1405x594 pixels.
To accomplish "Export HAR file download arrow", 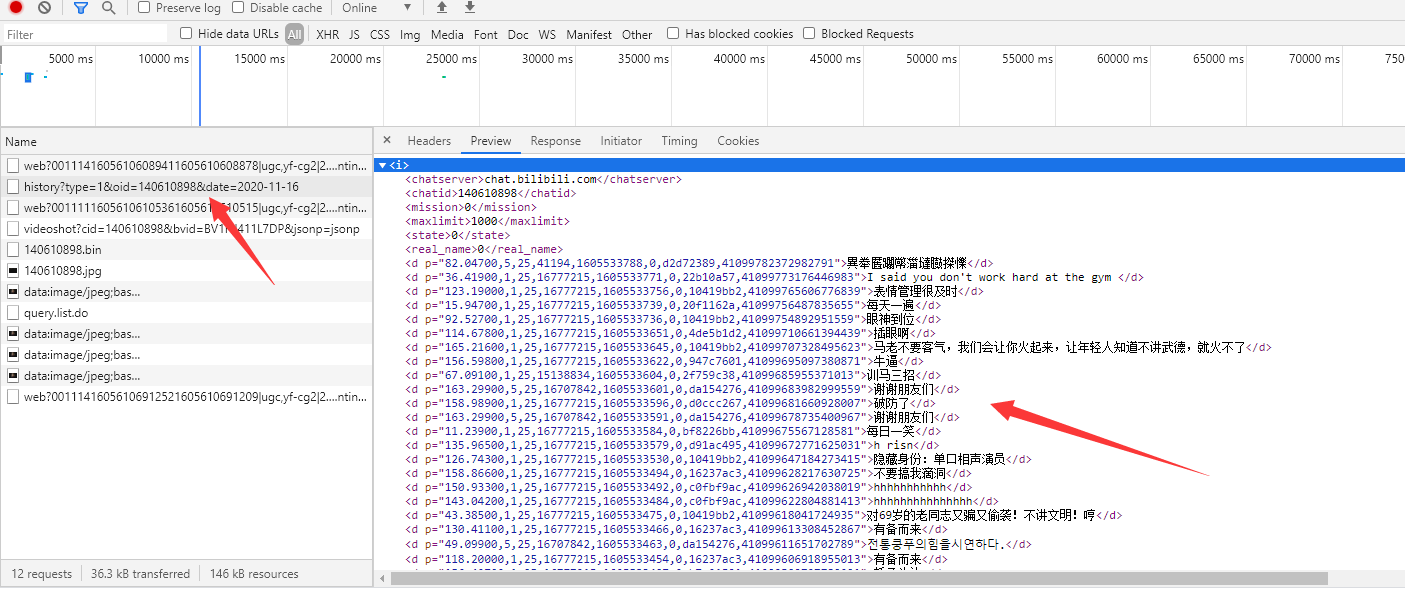I will tap(470, 7).
